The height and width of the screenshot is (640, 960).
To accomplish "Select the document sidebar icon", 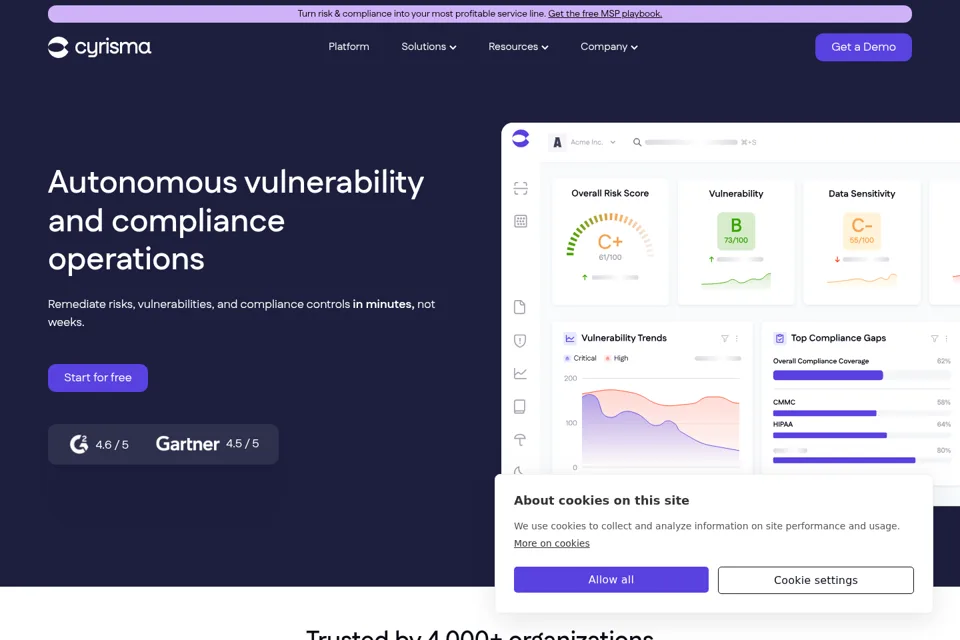I will tap(520, 307).
